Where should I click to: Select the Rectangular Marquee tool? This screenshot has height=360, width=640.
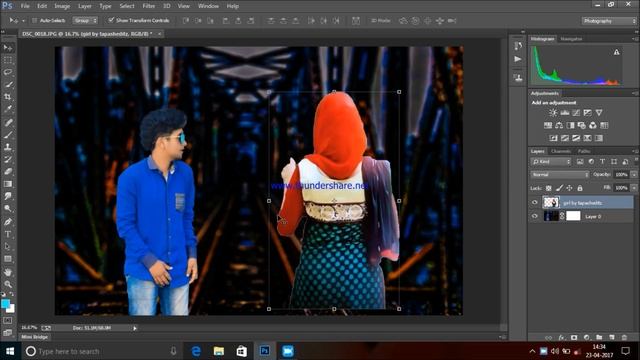pyautogui.click(x=8, y=60)
